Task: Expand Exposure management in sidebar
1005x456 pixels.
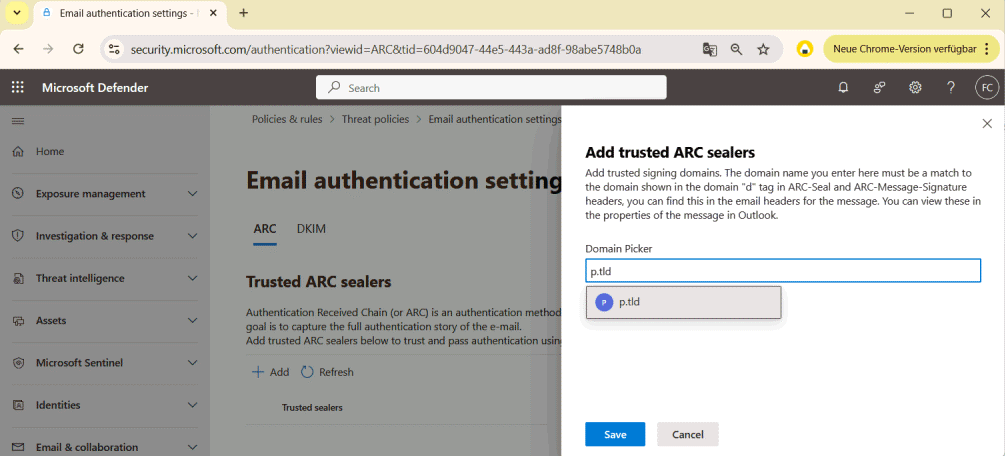Action: pos(105,194)
